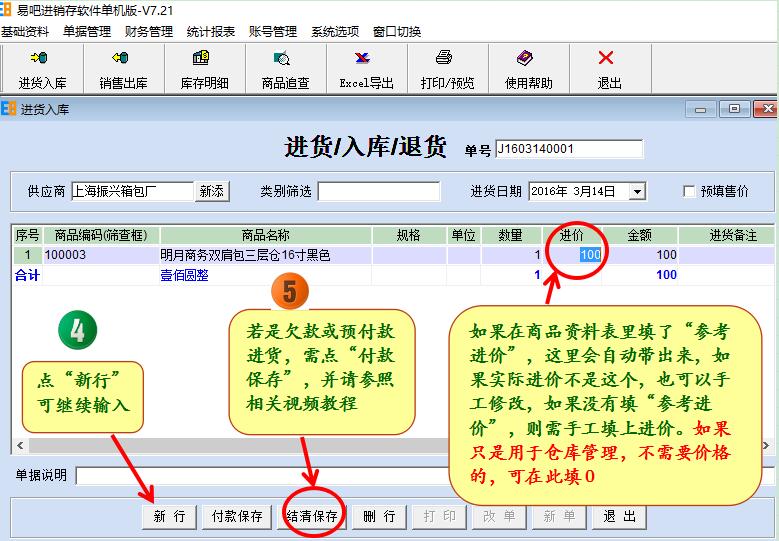Click the 商品追查 product trace icon
Screen dimensions: 779x541
(x=285, y=68)
